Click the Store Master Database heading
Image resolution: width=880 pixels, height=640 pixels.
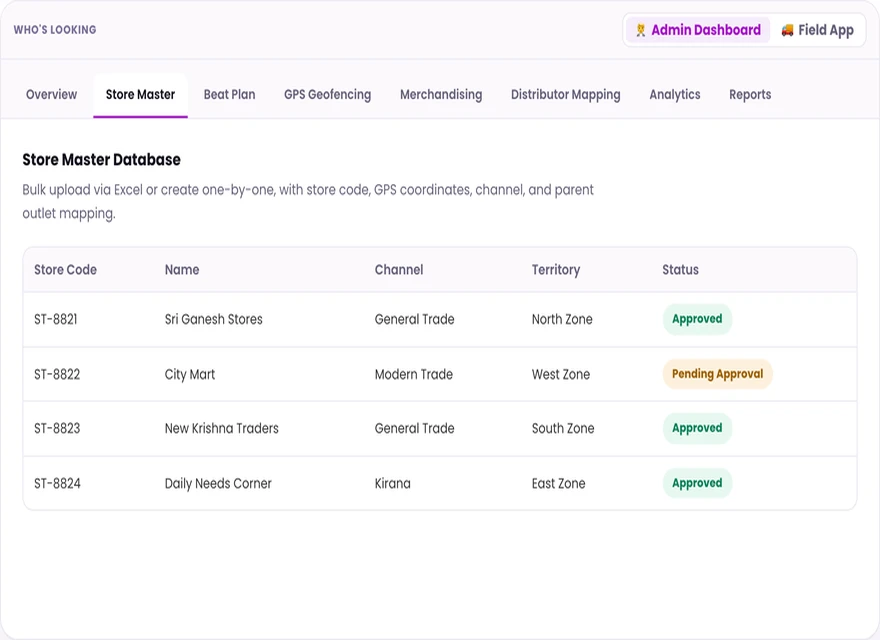[102, 160]
